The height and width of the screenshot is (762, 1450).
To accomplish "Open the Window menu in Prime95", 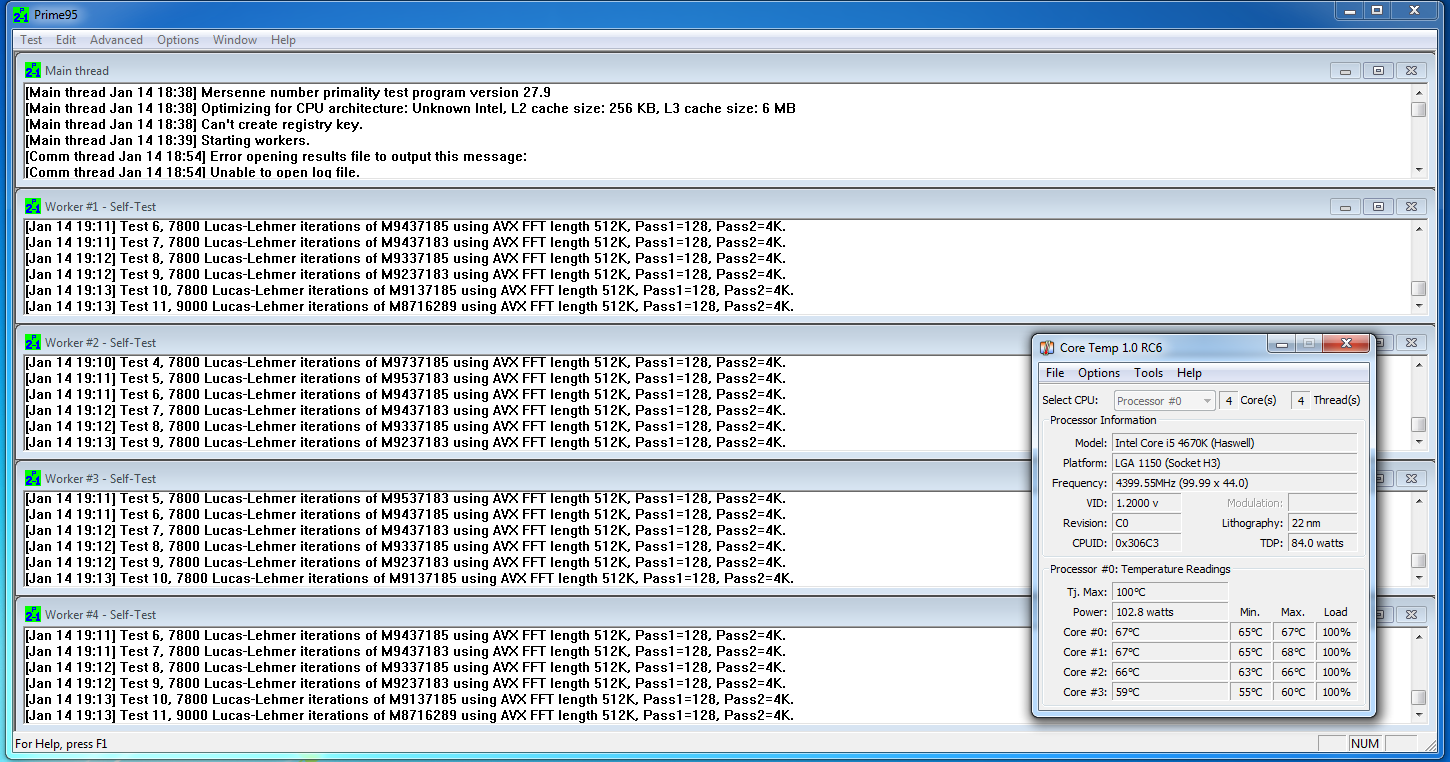I will [235, 40].
